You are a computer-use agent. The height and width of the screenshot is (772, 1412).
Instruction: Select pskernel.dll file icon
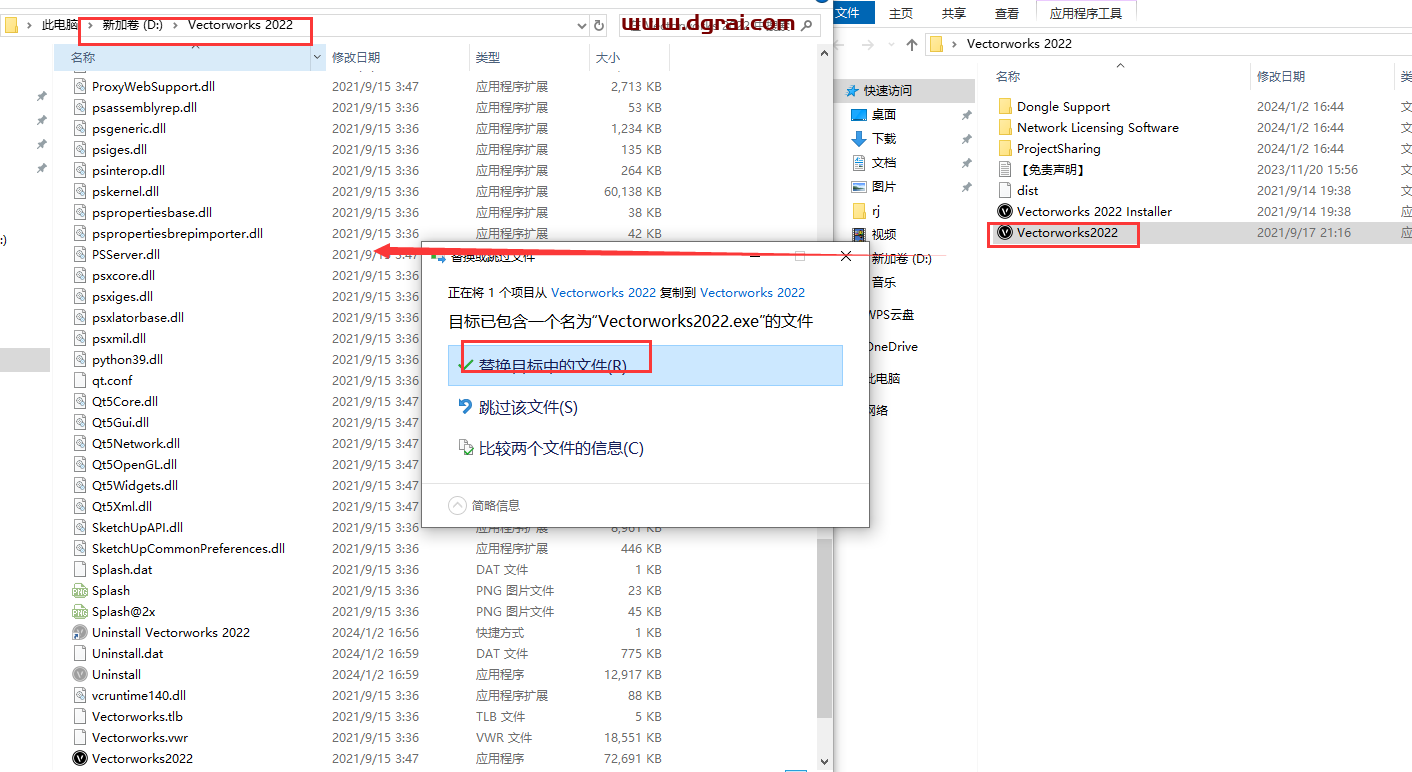[80, 191]
